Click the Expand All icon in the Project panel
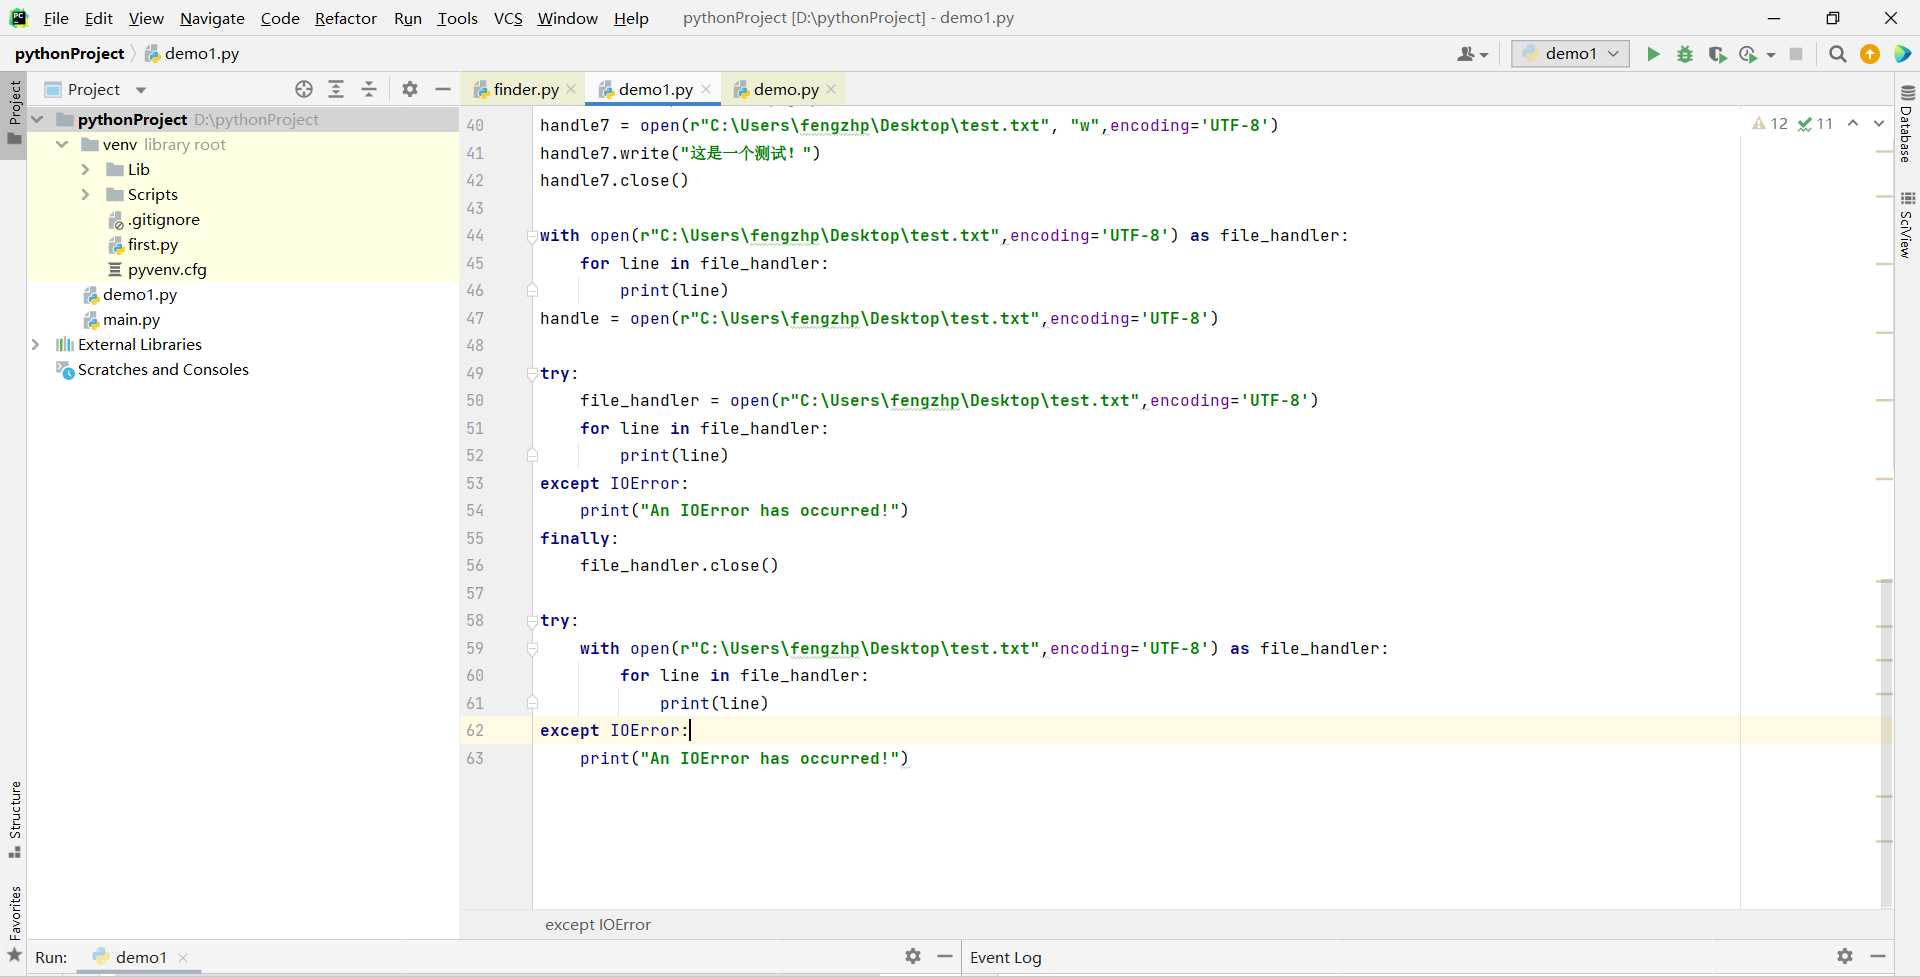Screen dimensions: 1920x977 point(336,89)
